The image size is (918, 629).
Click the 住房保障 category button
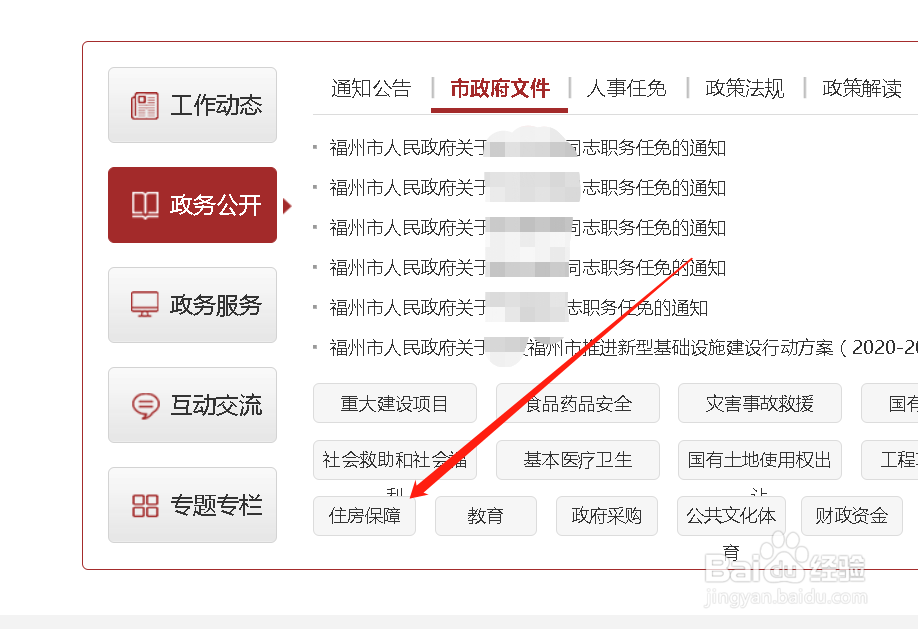click(x=364, y=516)
